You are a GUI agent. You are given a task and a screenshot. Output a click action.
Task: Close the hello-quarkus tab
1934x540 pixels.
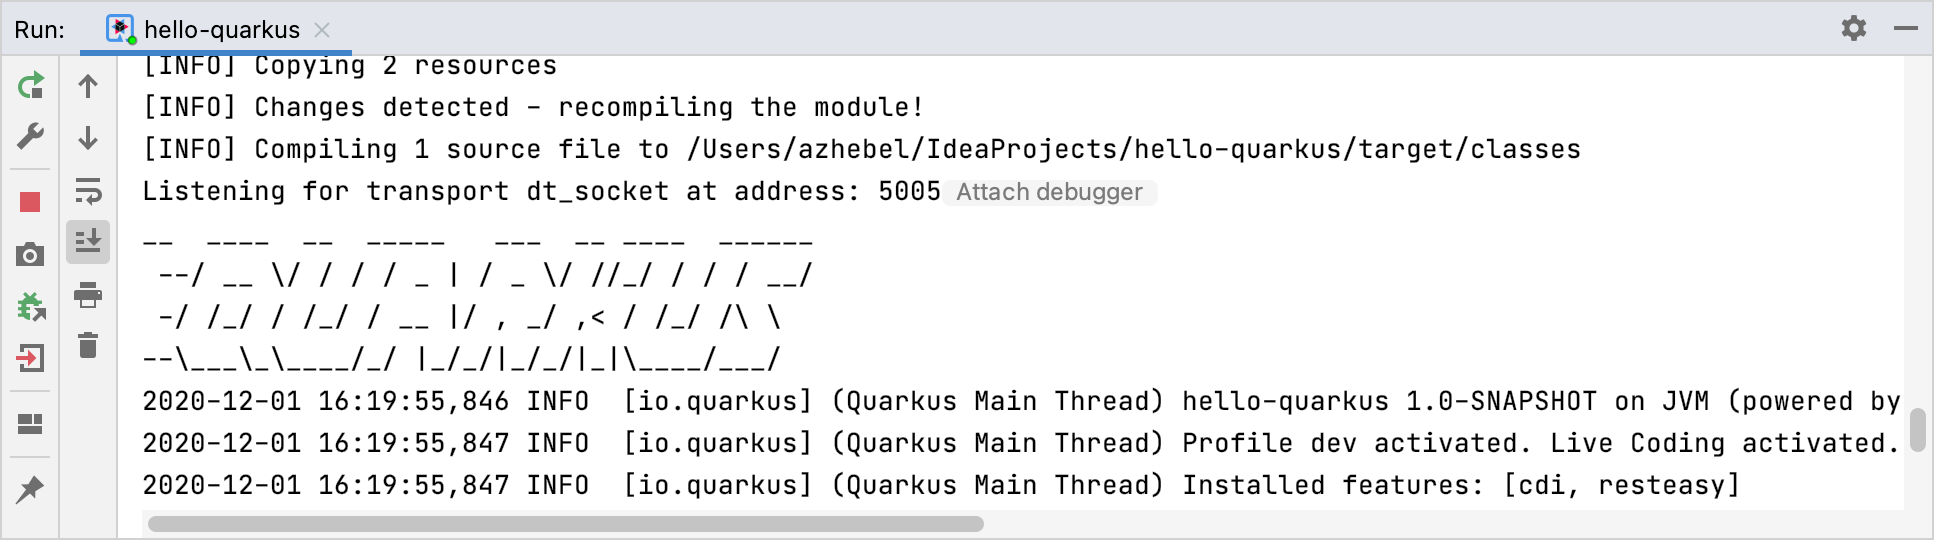[x=322, y=30]
